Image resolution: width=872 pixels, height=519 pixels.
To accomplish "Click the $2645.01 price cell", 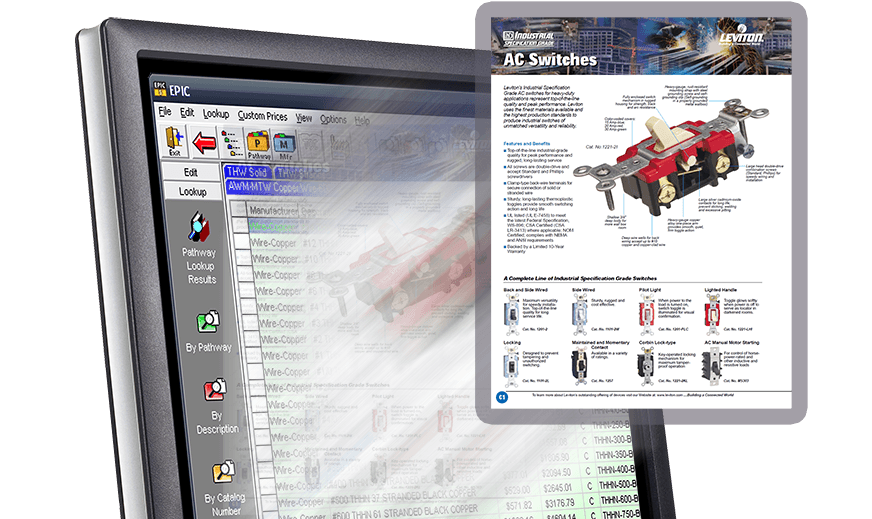I will pyautogui.click(x=557, y=488).
